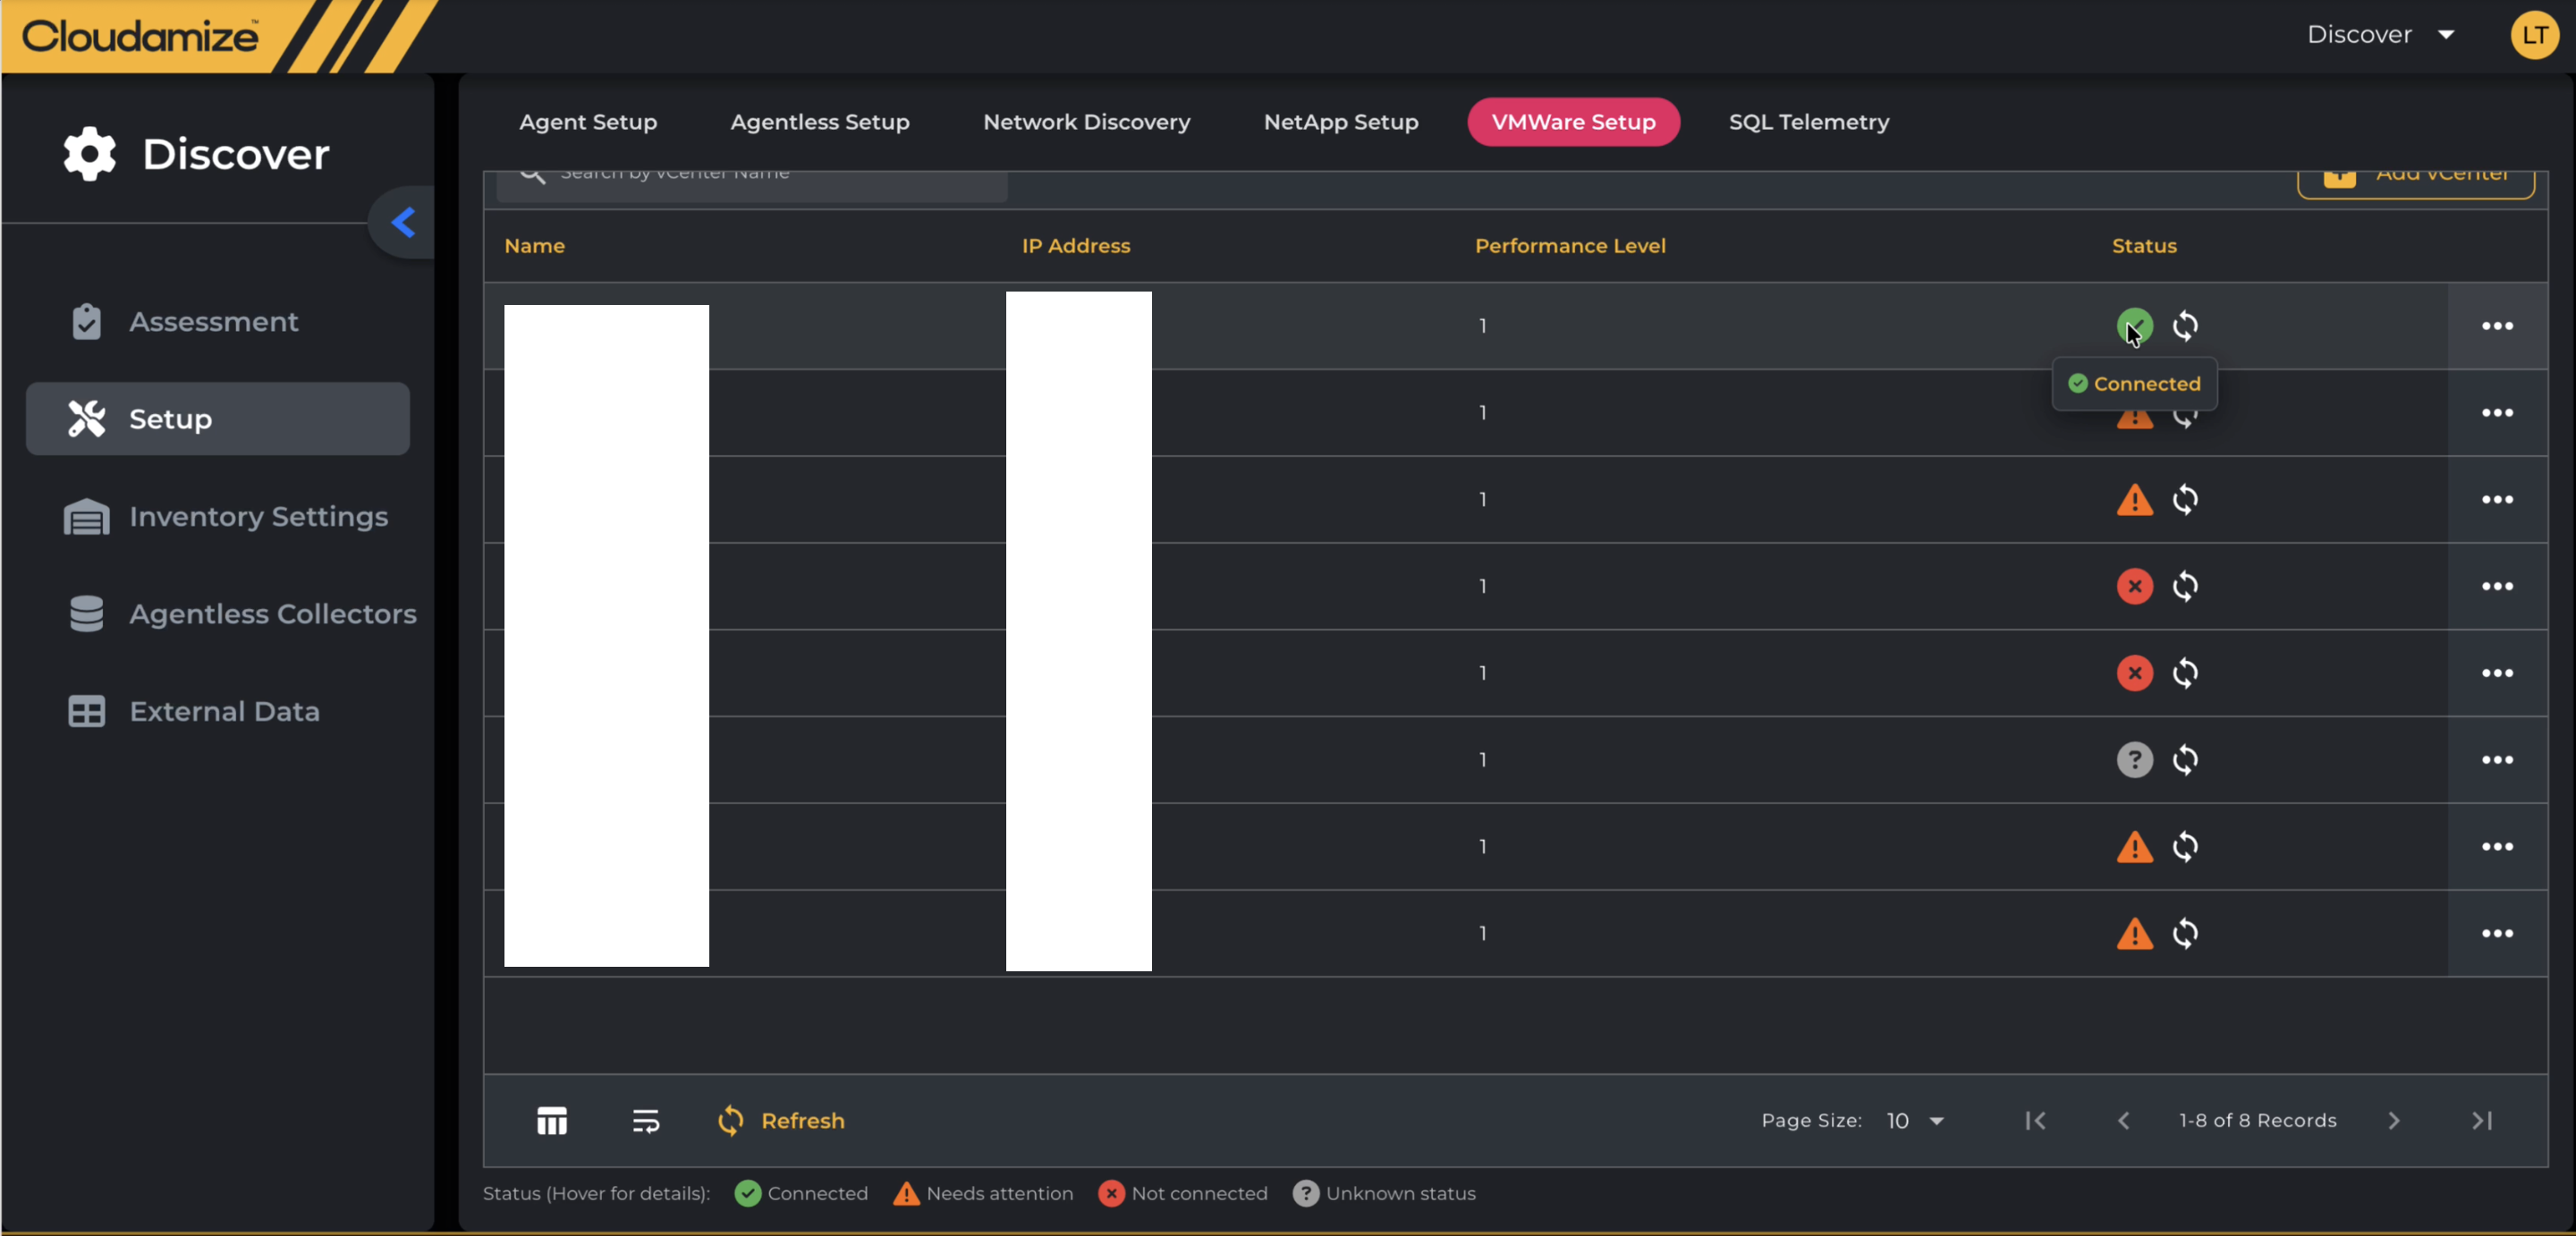This screenshot has width=2576, height=1236.
Task: Click the Connected tooltip
Action: point(2134,384)
